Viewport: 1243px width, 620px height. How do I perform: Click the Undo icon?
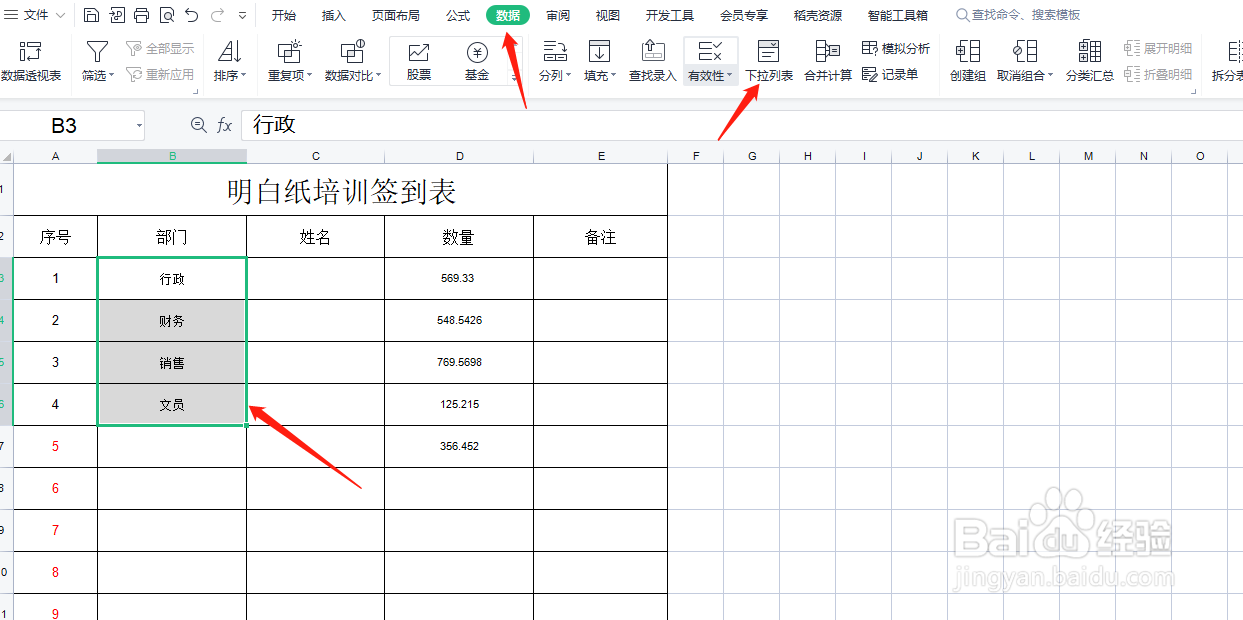point(192,14)
